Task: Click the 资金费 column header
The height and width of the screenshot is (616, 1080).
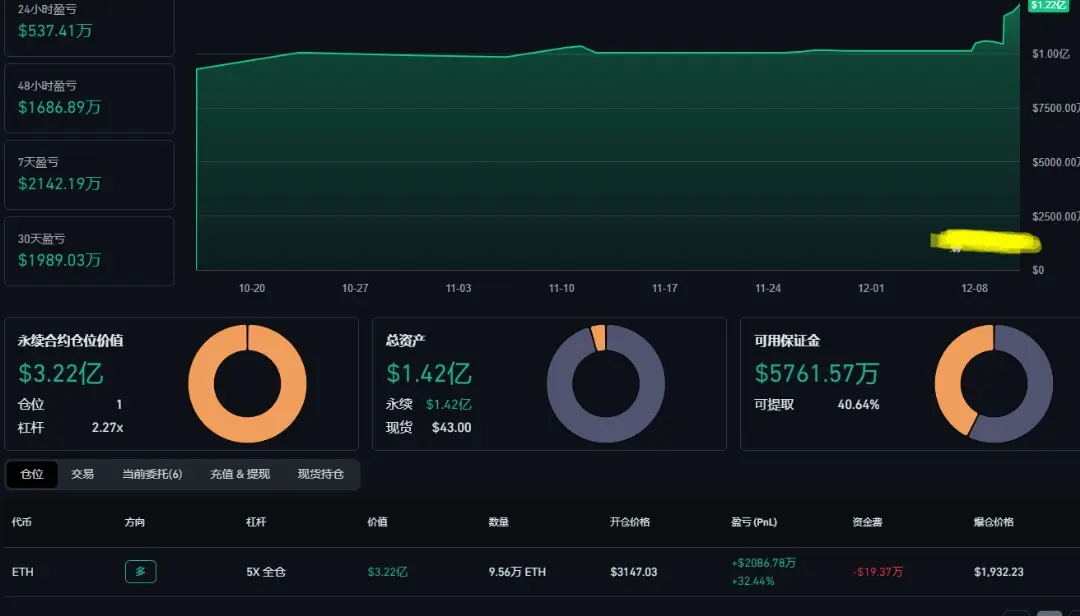Action: click(x=867, y=522)
